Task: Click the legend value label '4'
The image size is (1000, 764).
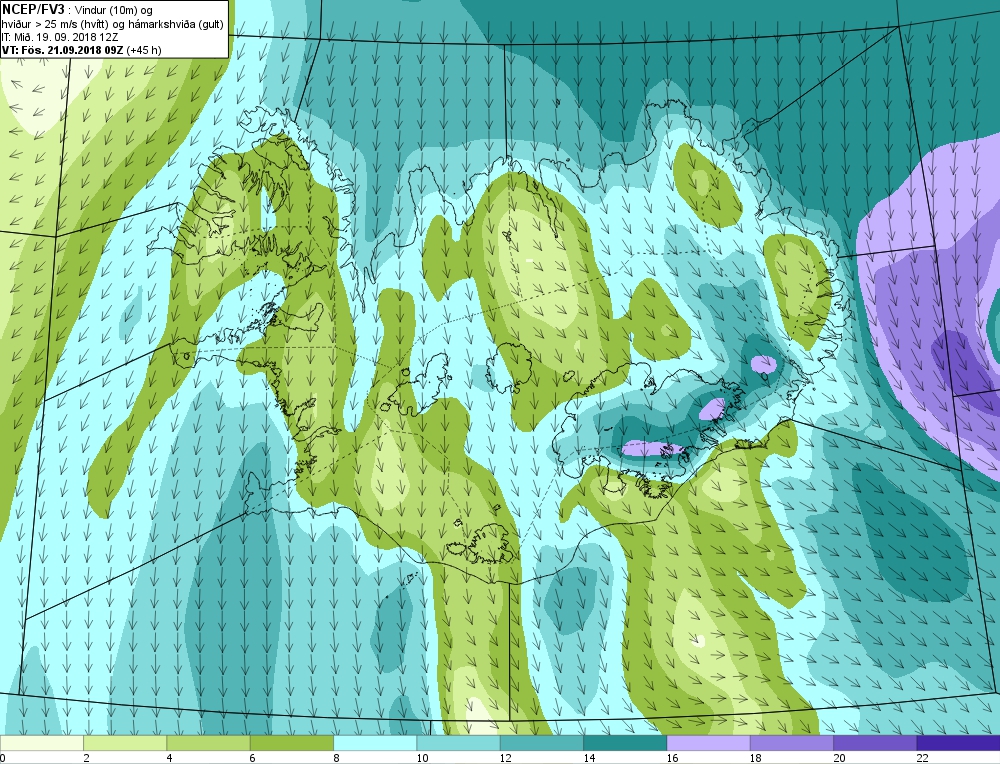Action: click(169, 758)
